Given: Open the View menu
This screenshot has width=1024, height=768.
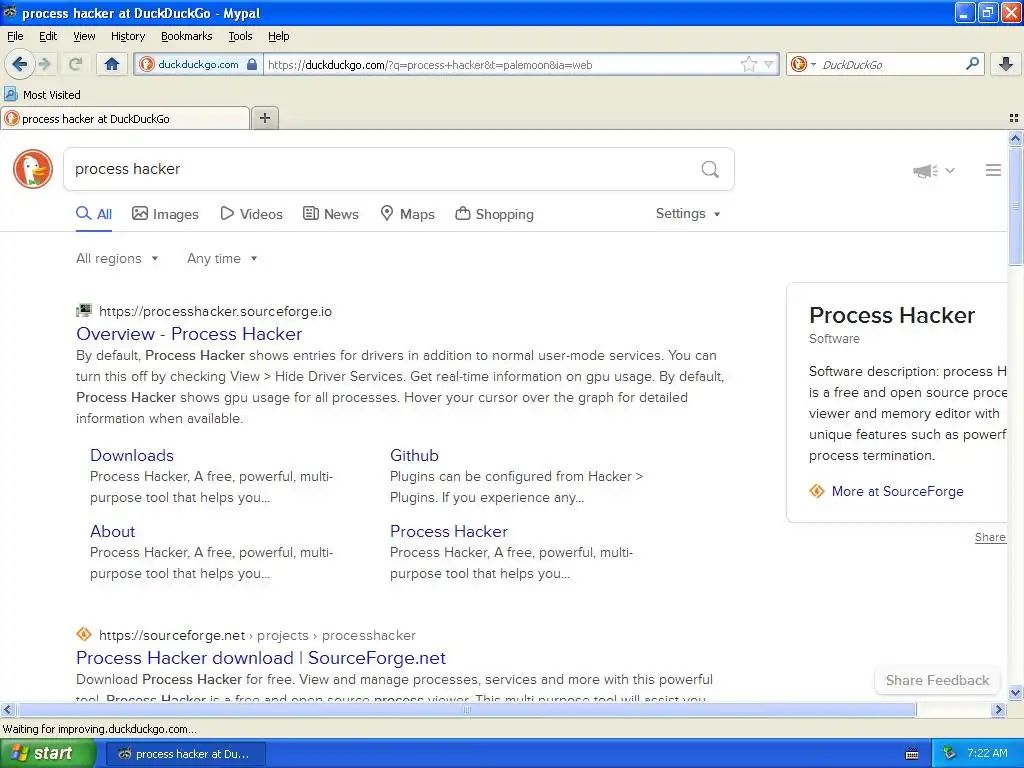Looking at the screenshot, I should coord(84,36).
